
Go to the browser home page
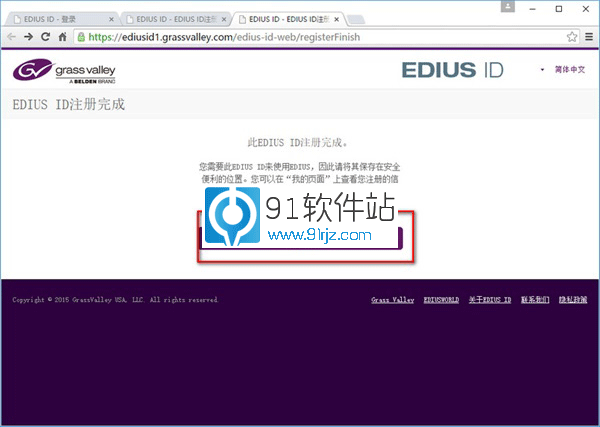[x=62, y=37]
